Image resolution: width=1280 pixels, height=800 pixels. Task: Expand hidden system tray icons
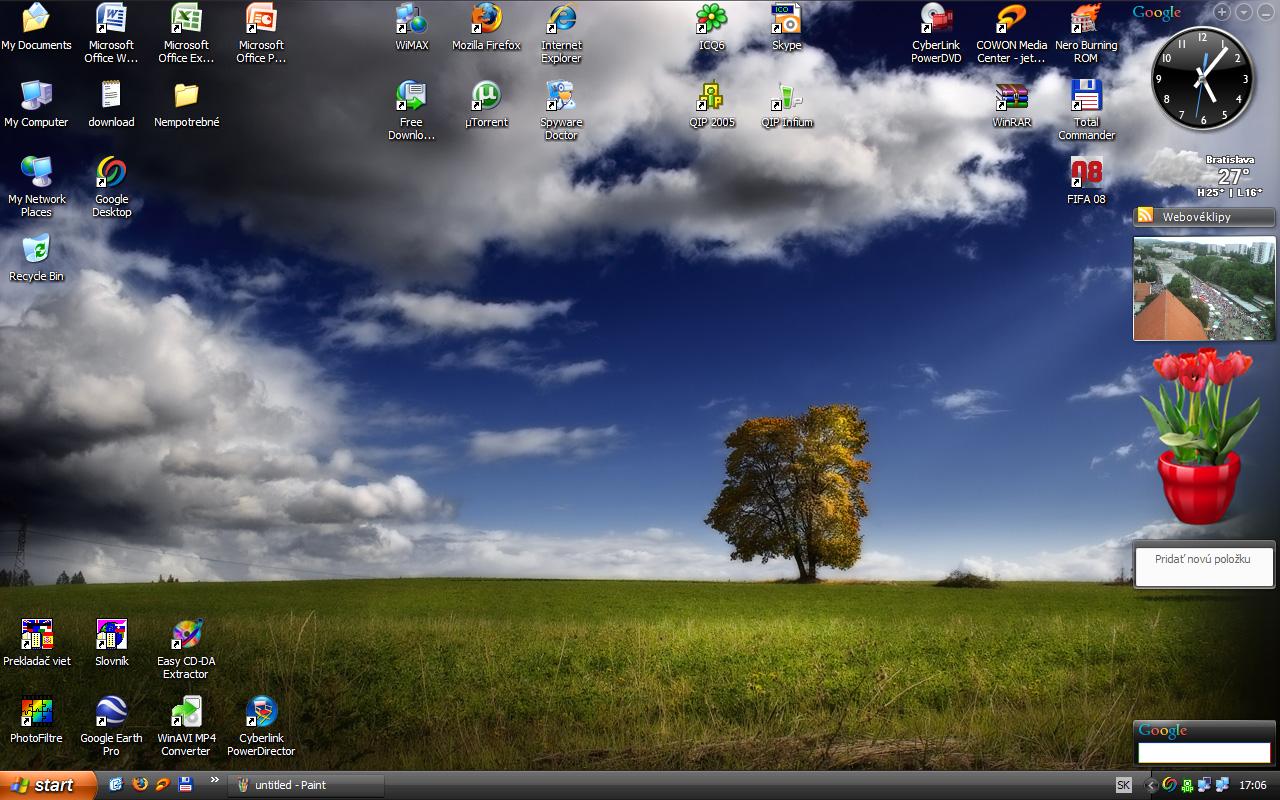1151,785
